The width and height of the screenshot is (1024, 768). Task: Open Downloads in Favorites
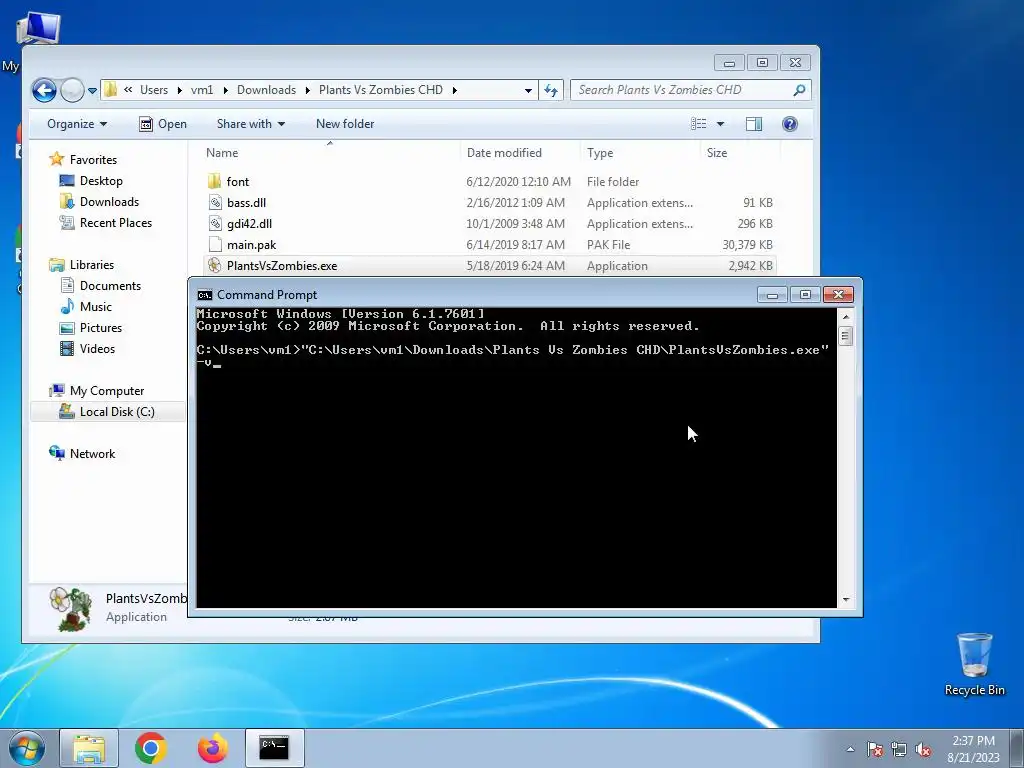click(x=109, y=202)
